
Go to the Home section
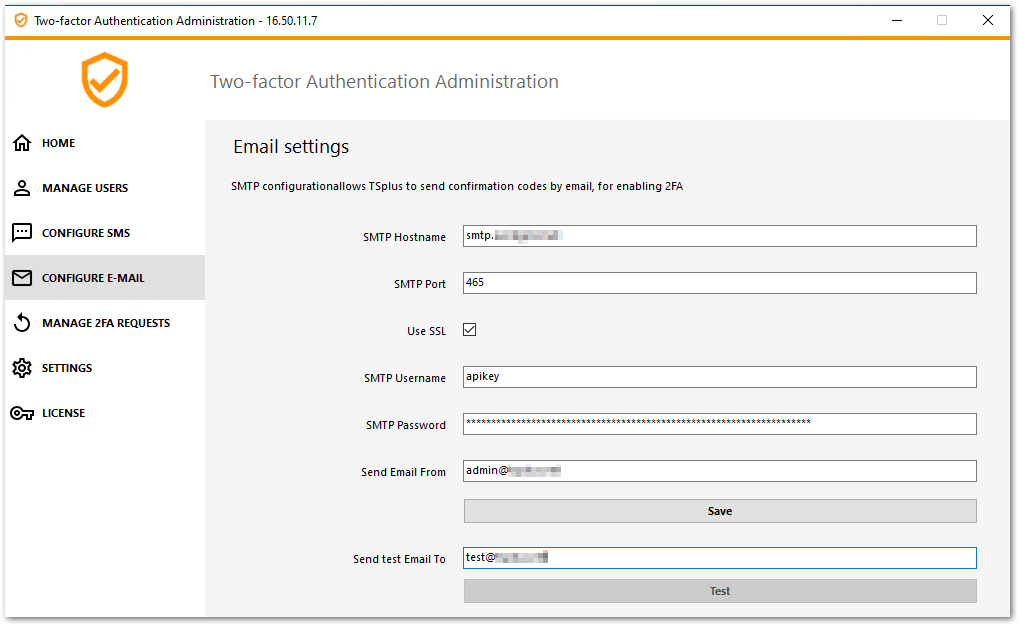[57, 143]
